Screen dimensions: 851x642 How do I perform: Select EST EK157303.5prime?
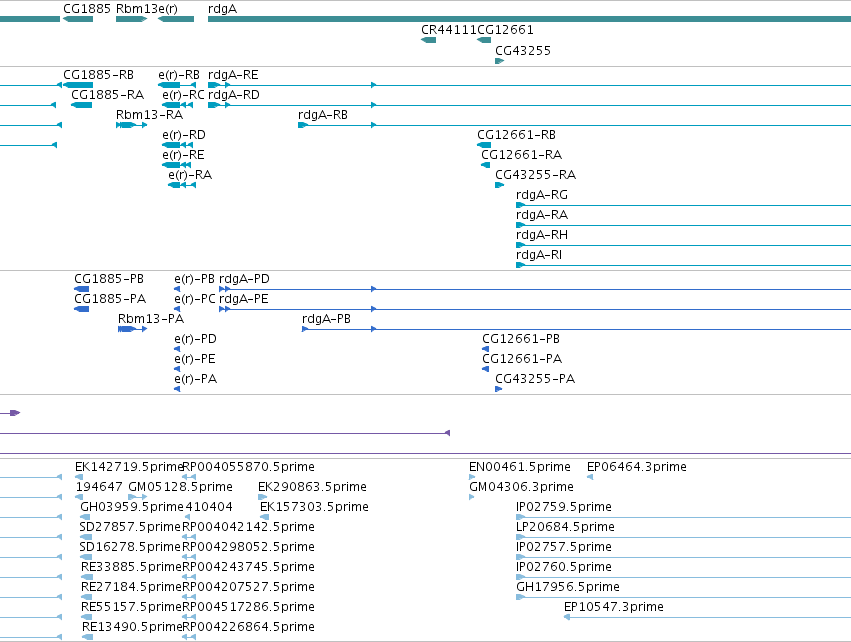[314, 507]
